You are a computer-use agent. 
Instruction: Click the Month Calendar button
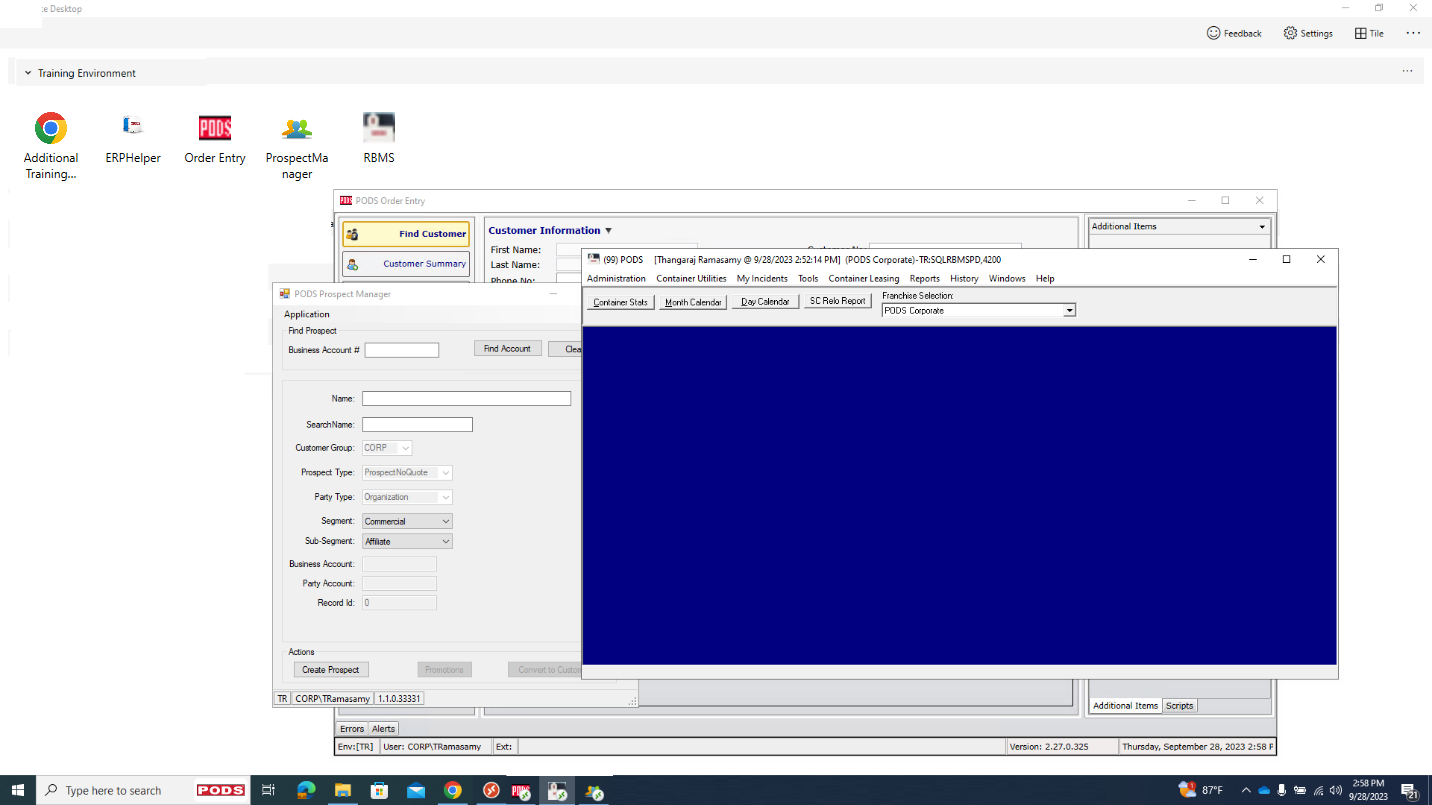pyautogui.click(x=693, y=301)
